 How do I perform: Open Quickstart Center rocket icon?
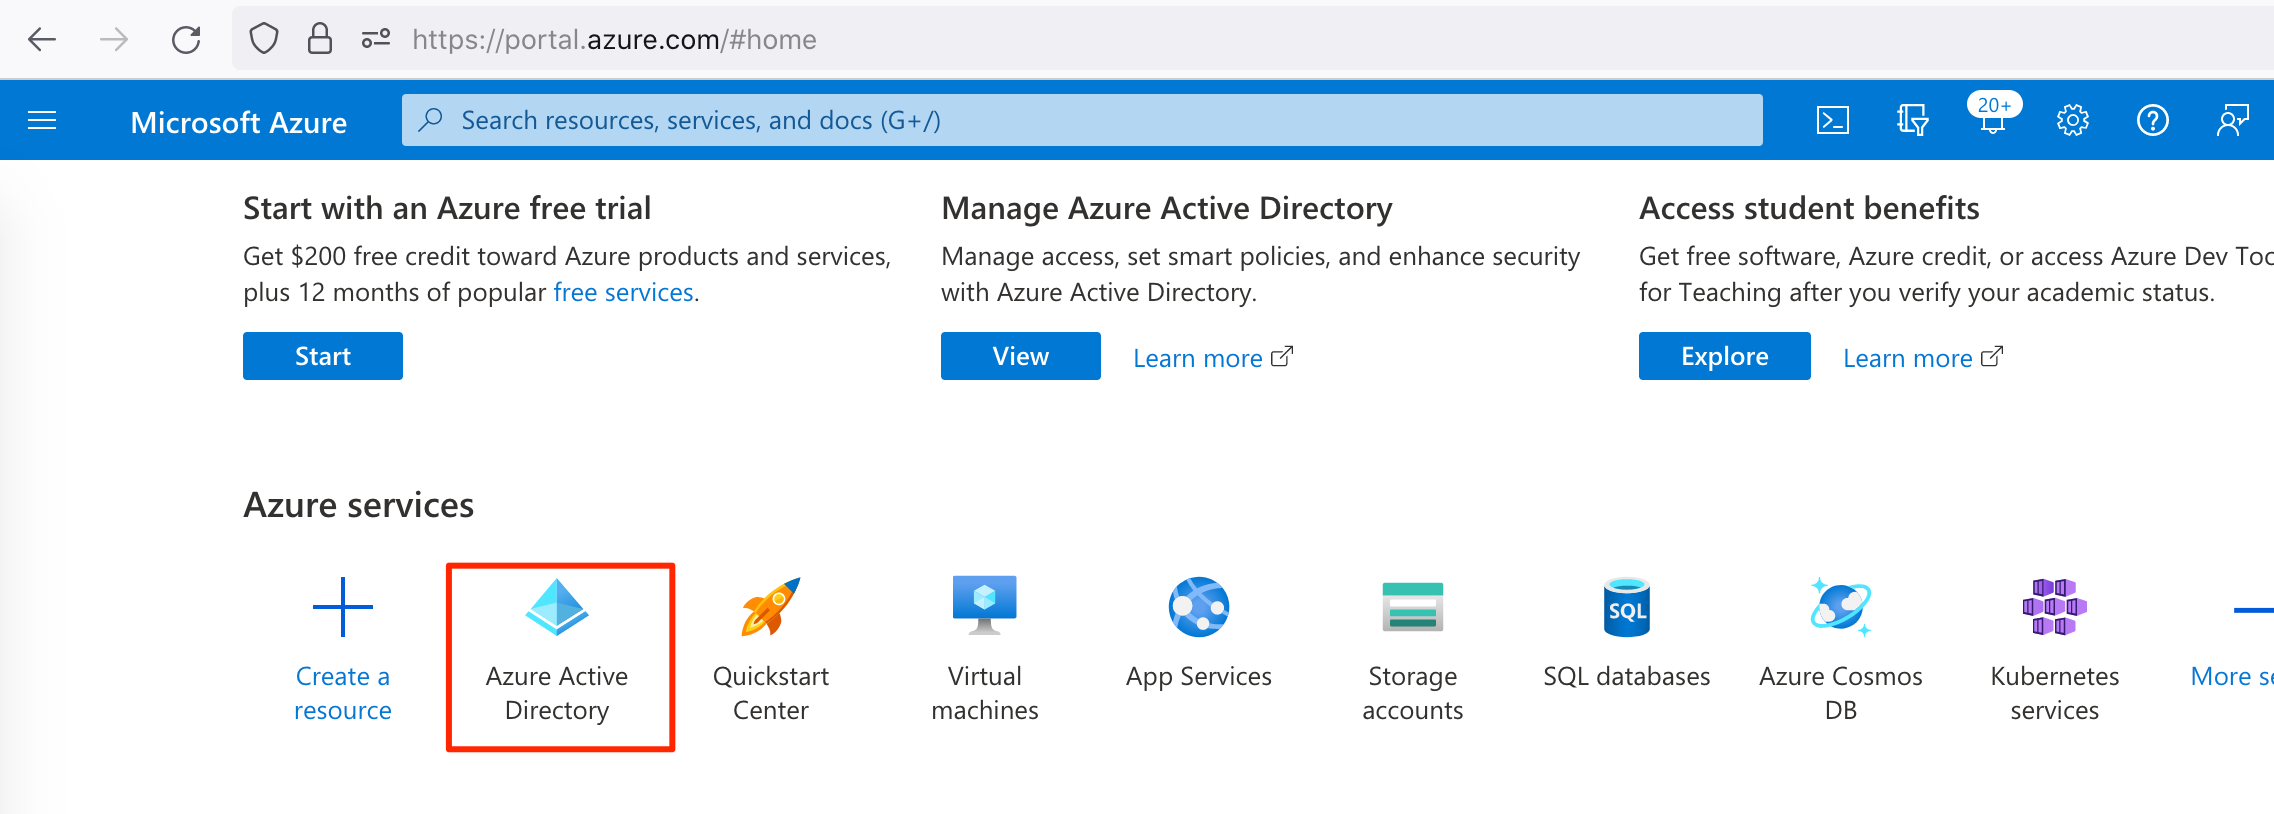[771, 607]
